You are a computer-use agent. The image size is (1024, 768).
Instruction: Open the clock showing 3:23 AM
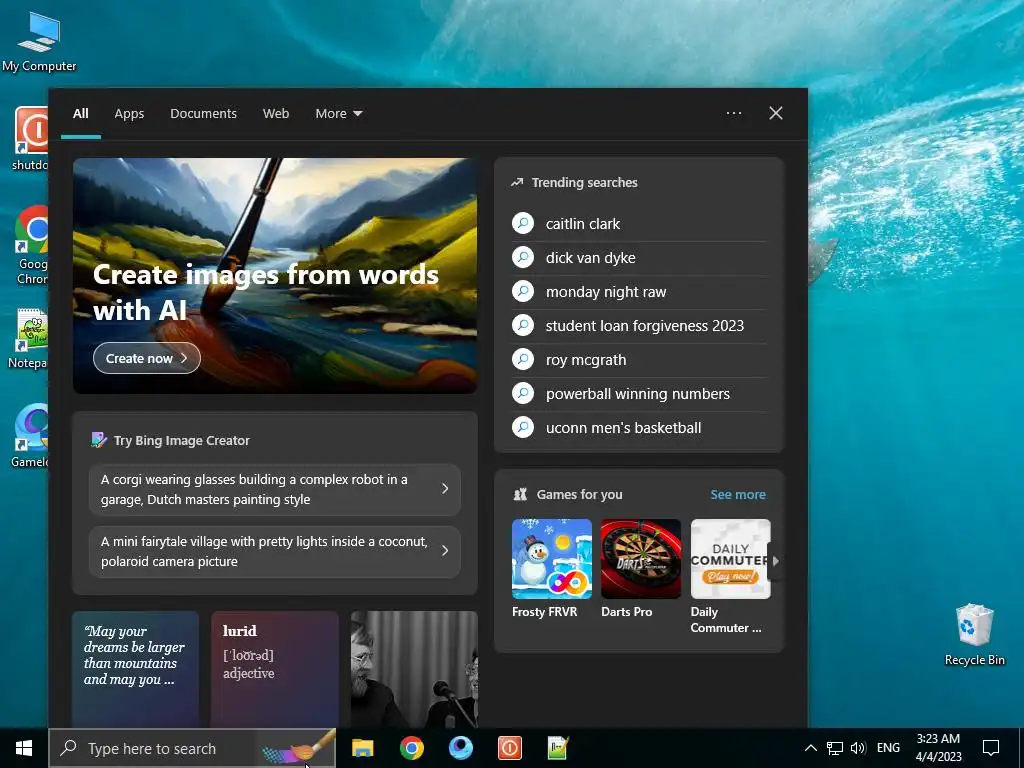point(938,748)
